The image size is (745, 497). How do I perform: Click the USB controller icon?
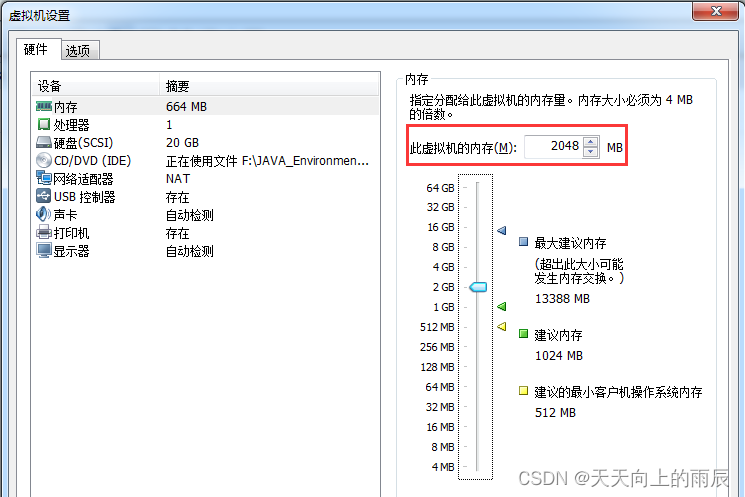coord(44,196)
